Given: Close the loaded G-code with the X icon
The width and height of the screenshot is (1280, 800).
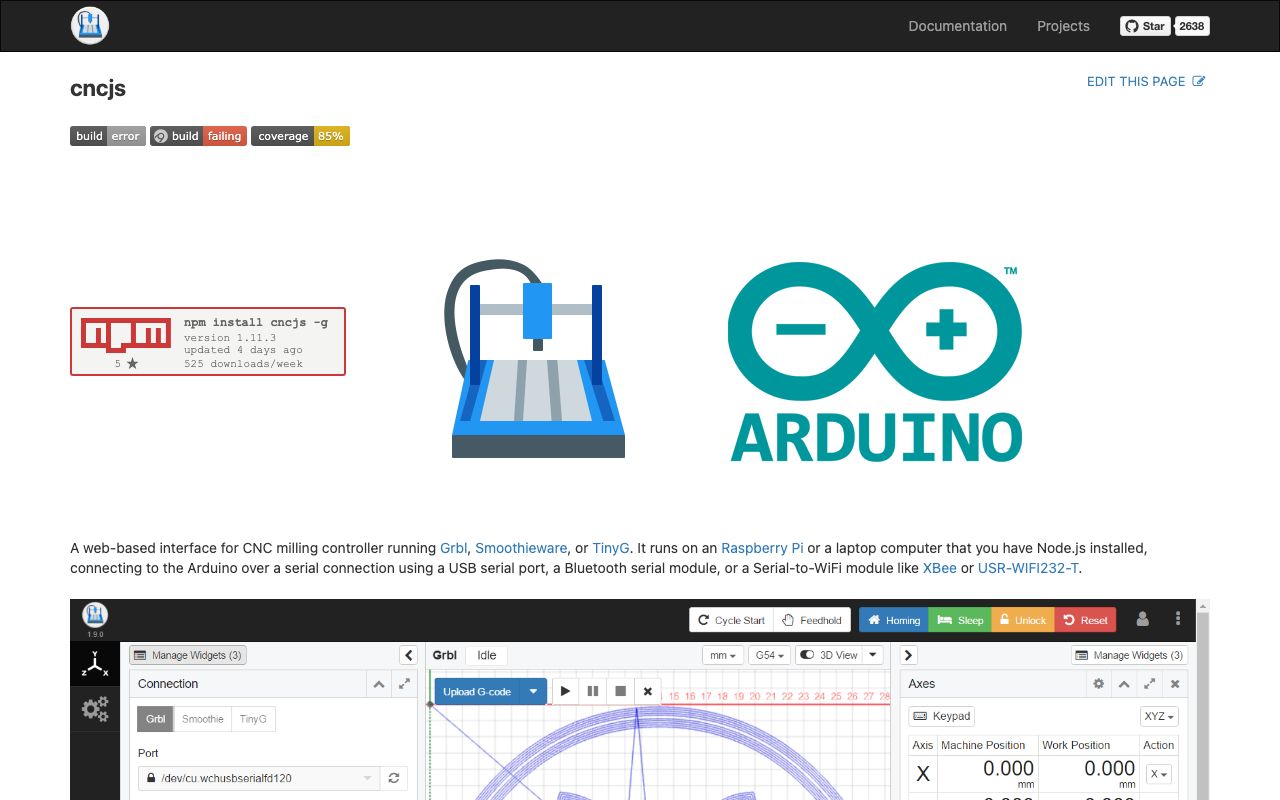Looking at the screenshot, I should [648, 691].
